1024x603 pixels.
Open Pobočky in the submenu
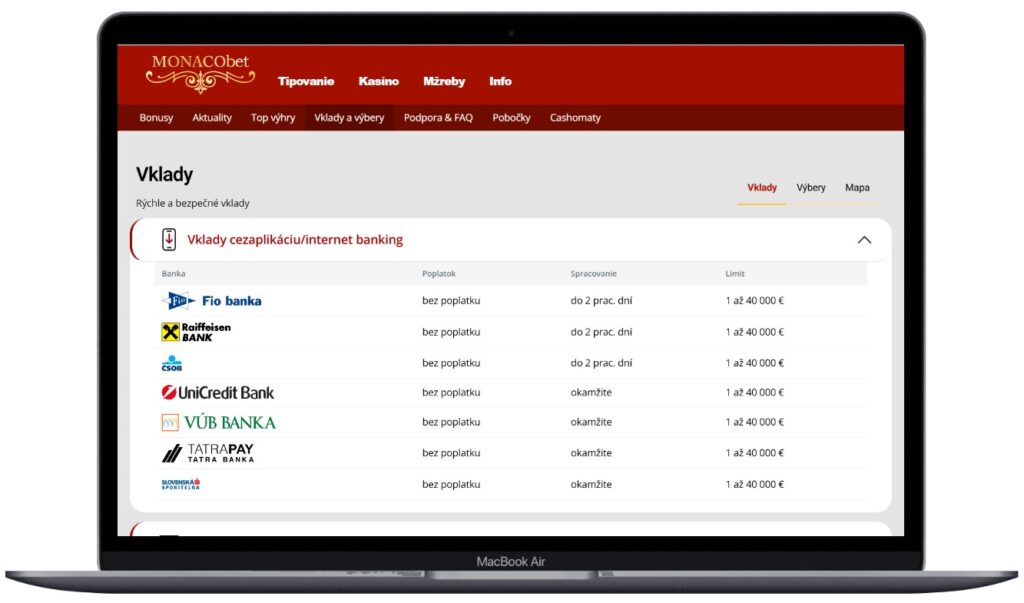[x=511, y=118]
